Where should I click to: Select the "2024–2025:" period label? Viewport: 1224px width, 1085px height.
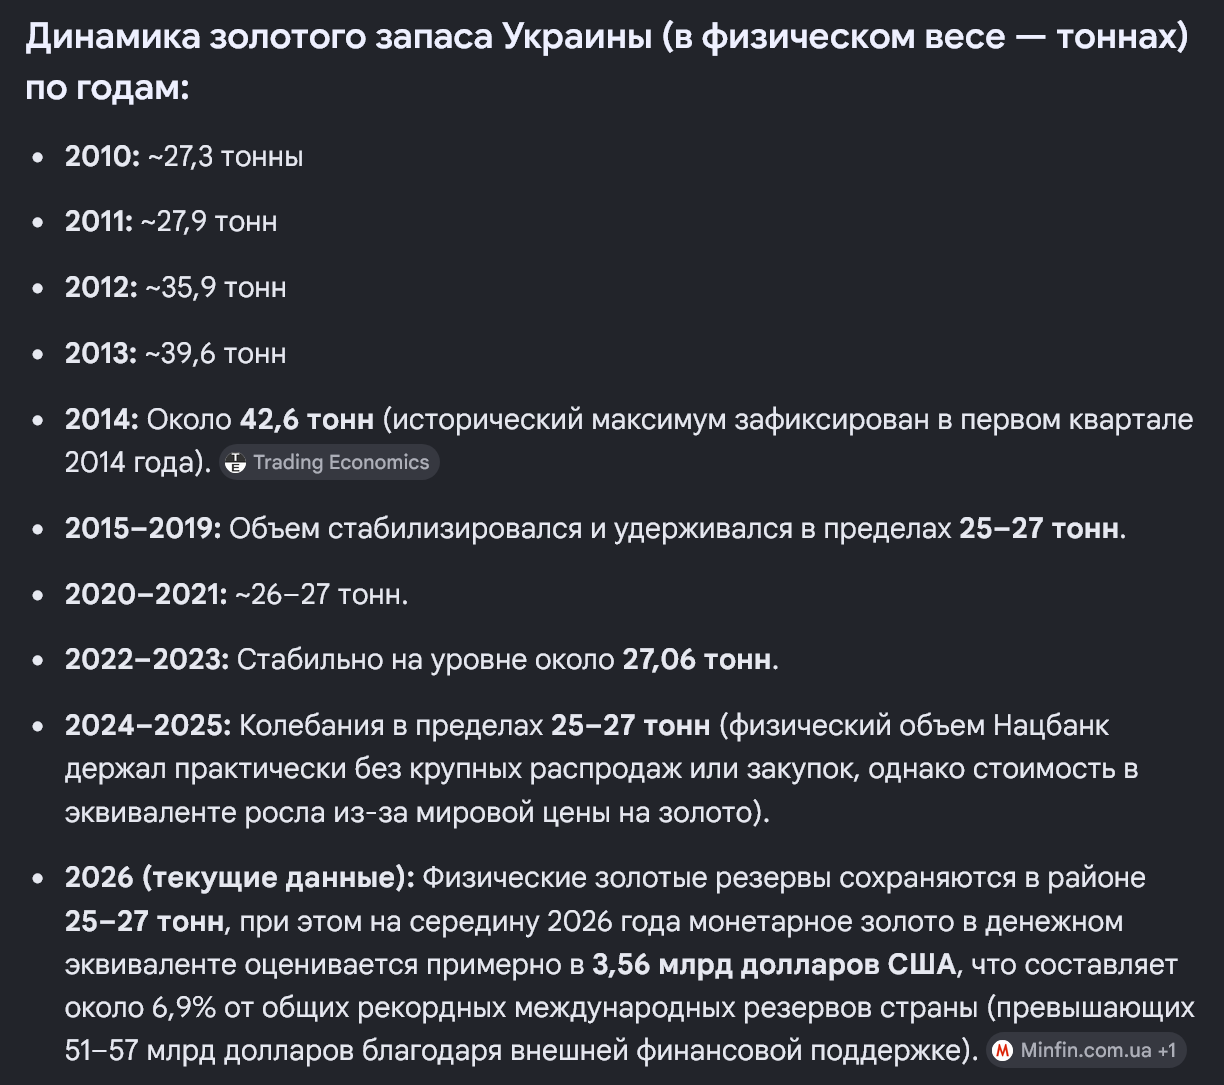[x=148, y=726]
